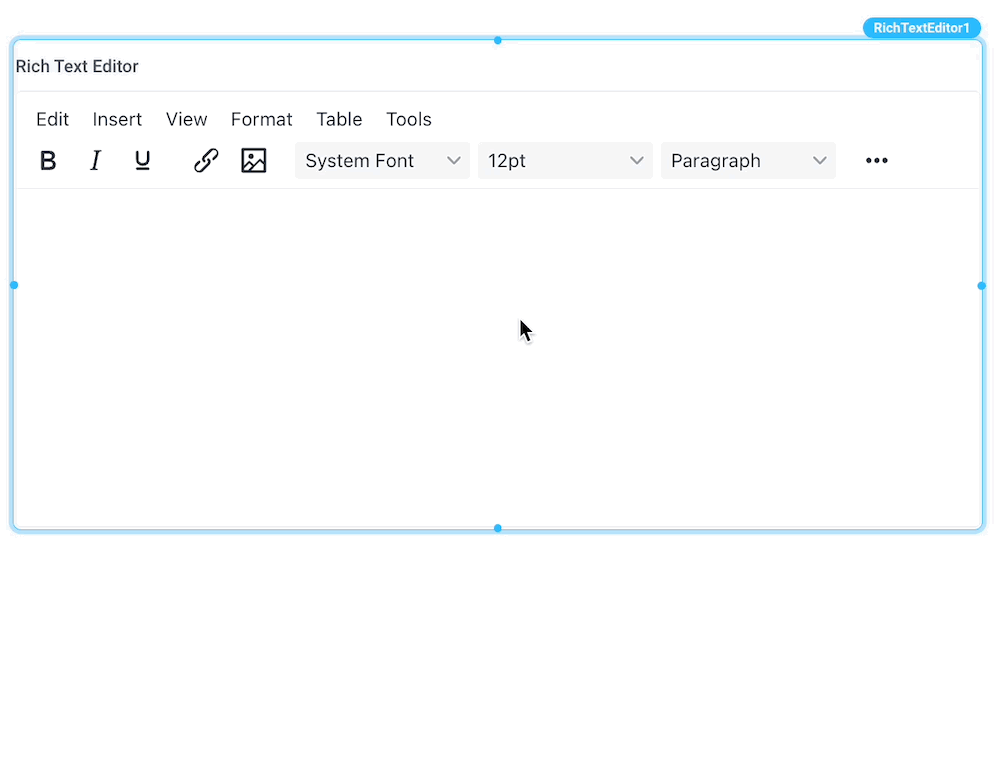Insert an image
This screenshot has height=759, width=1000.
click(254, 160)
